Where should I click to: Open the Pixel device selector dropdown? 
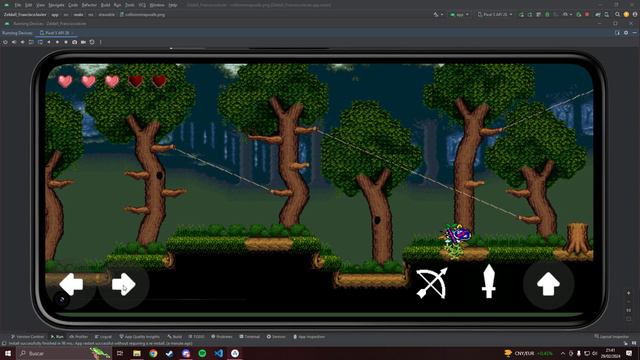[495, 14]
